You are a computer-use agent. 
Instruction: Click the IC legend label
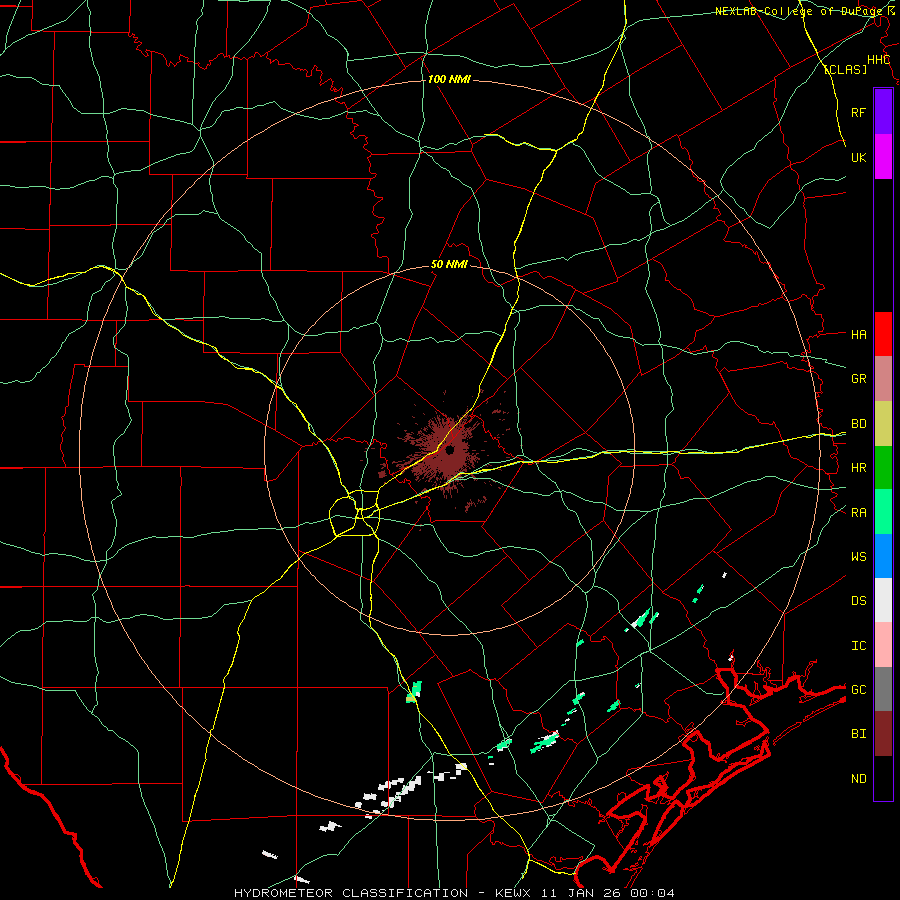(x=859, y=646)
